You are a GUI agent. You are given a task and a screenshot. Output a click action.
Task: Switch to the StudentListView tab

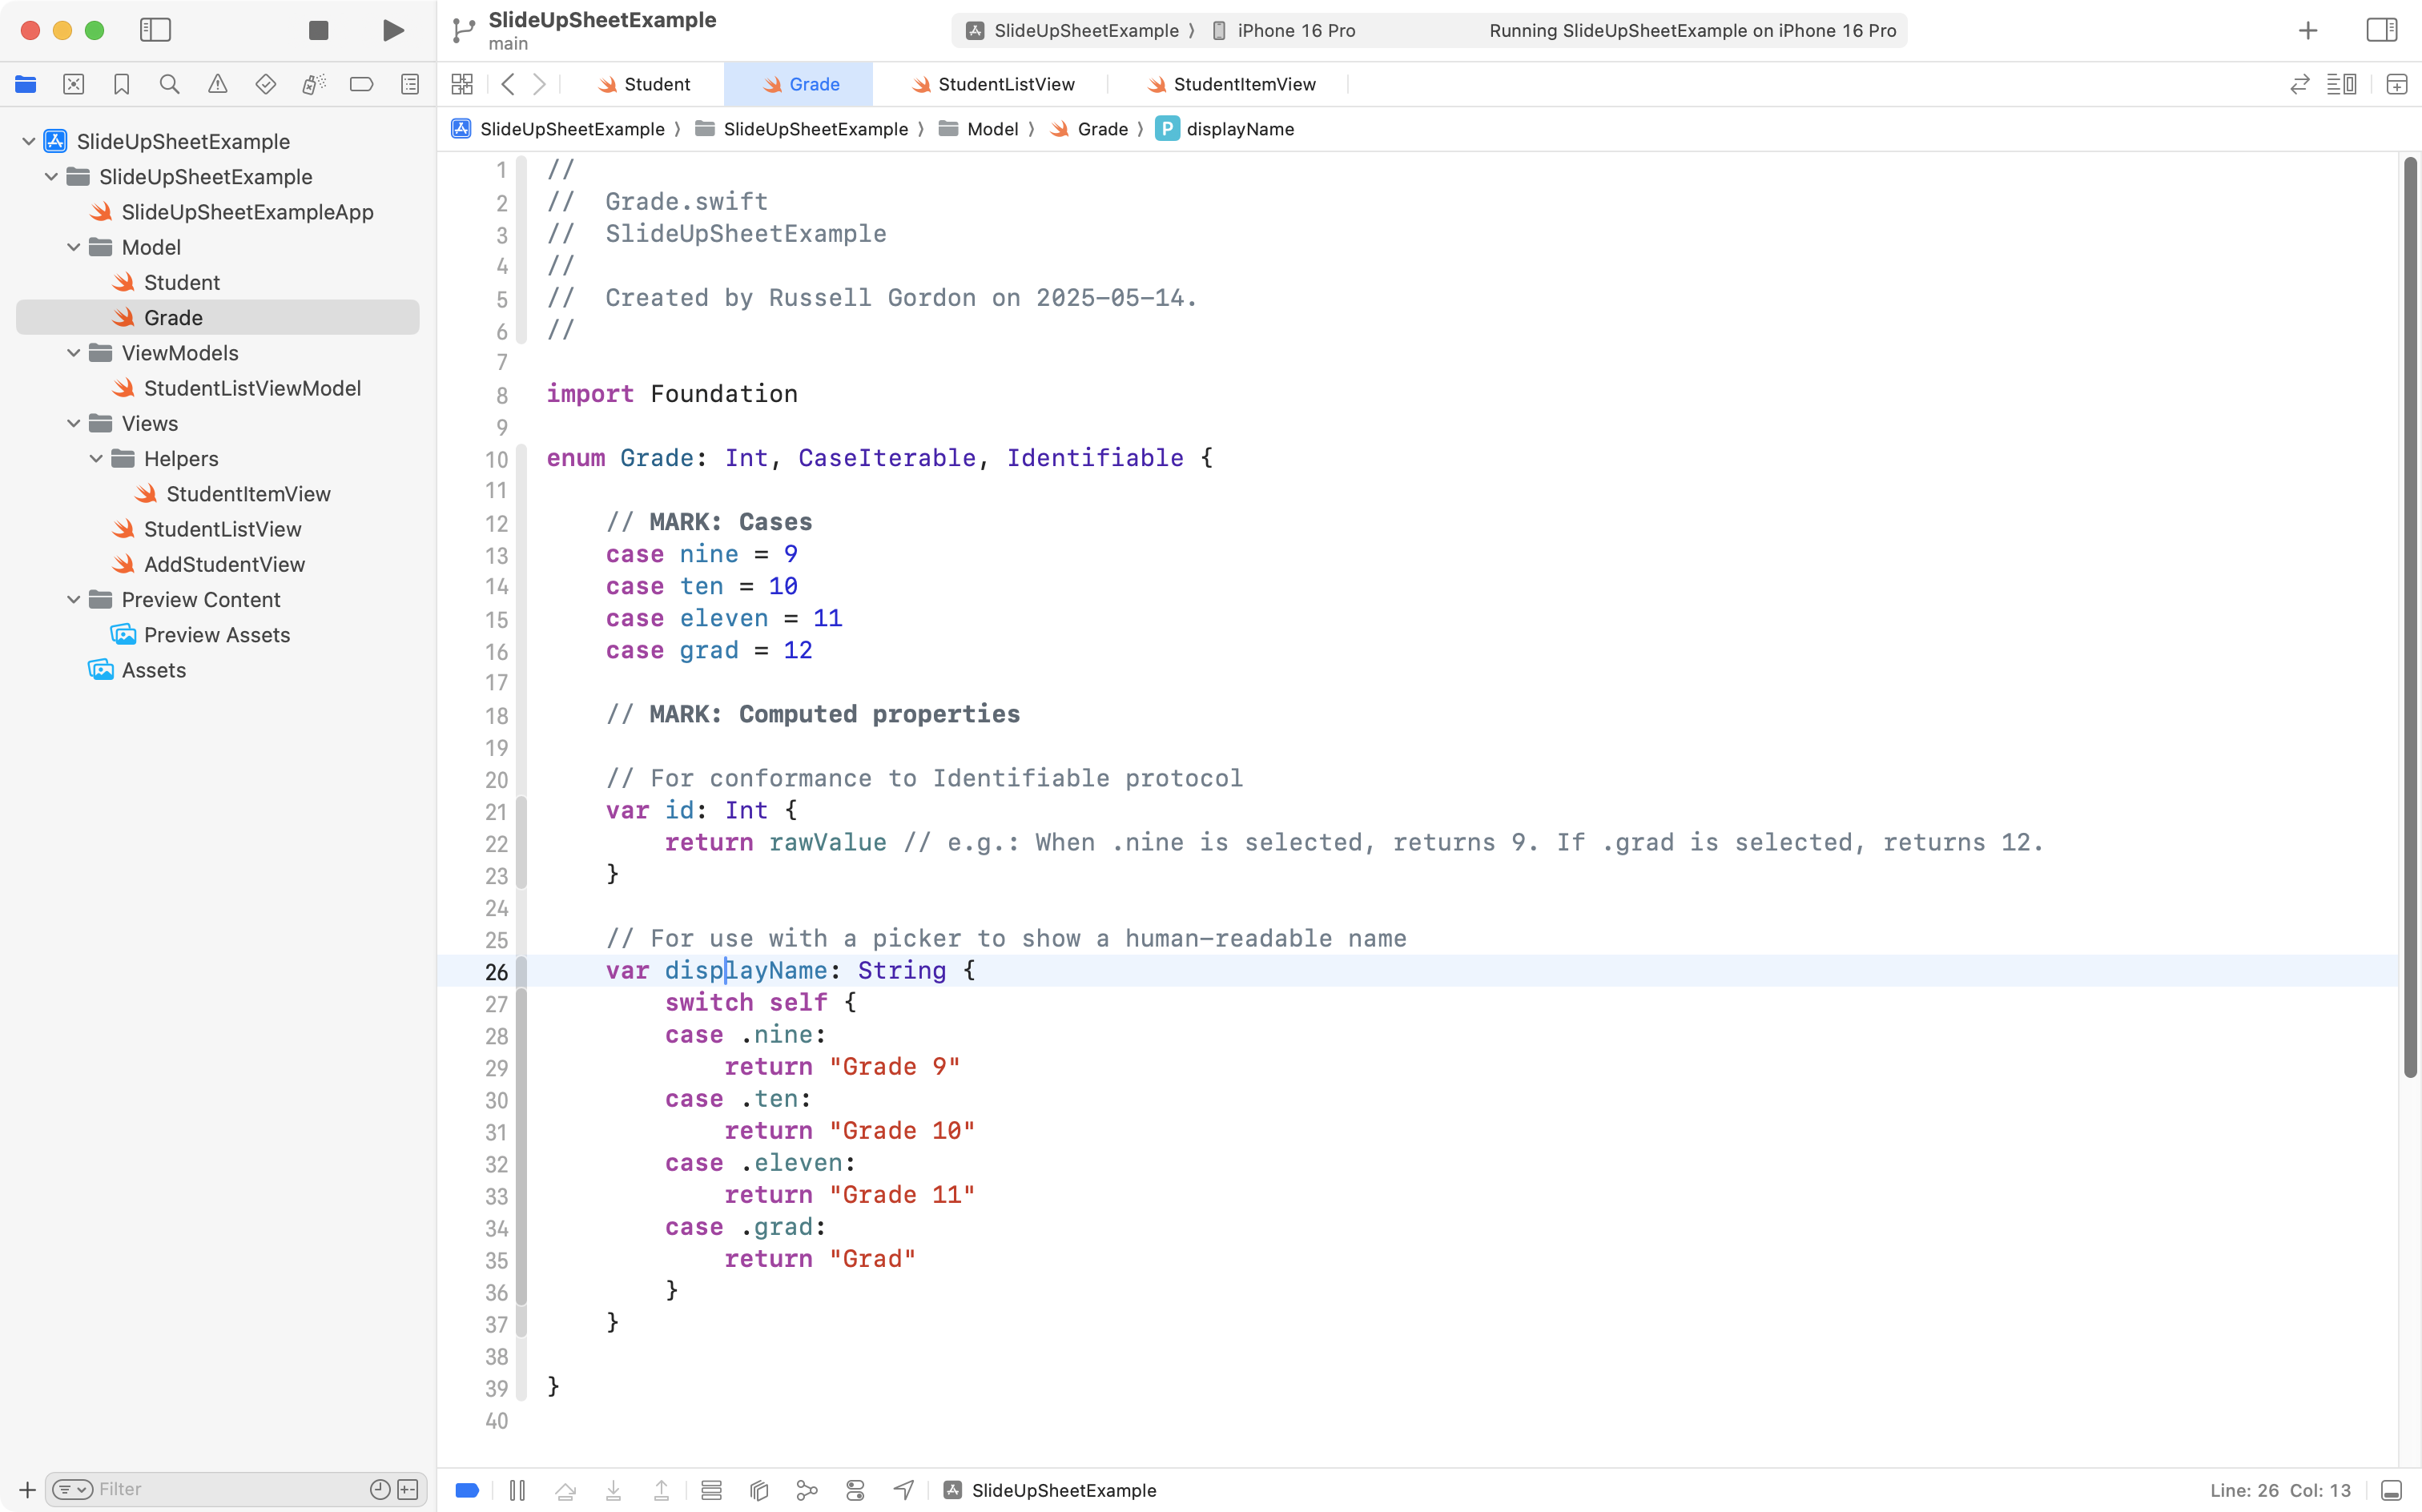click(1005, 85)
